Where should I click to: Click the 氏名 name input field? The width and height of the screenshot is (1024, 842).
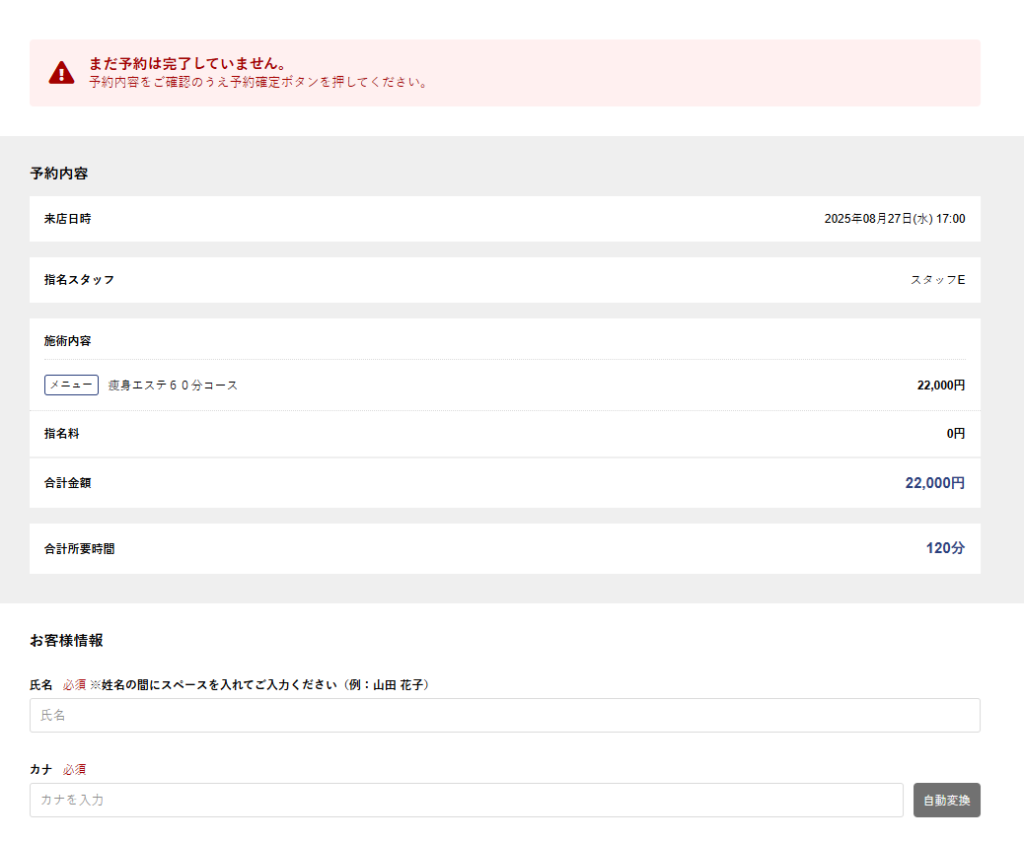pos(504,715)
